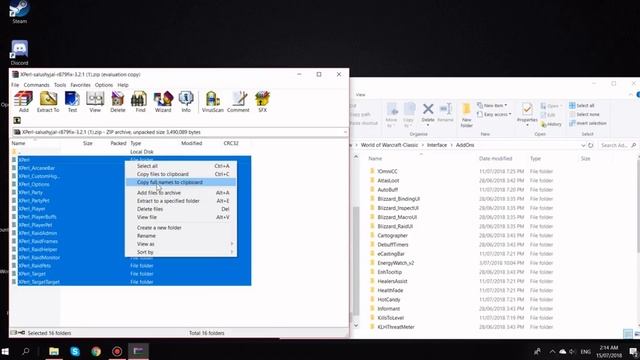Select the KLHThreatMeter folder in Explorer
640x360 pixels.
396,327
